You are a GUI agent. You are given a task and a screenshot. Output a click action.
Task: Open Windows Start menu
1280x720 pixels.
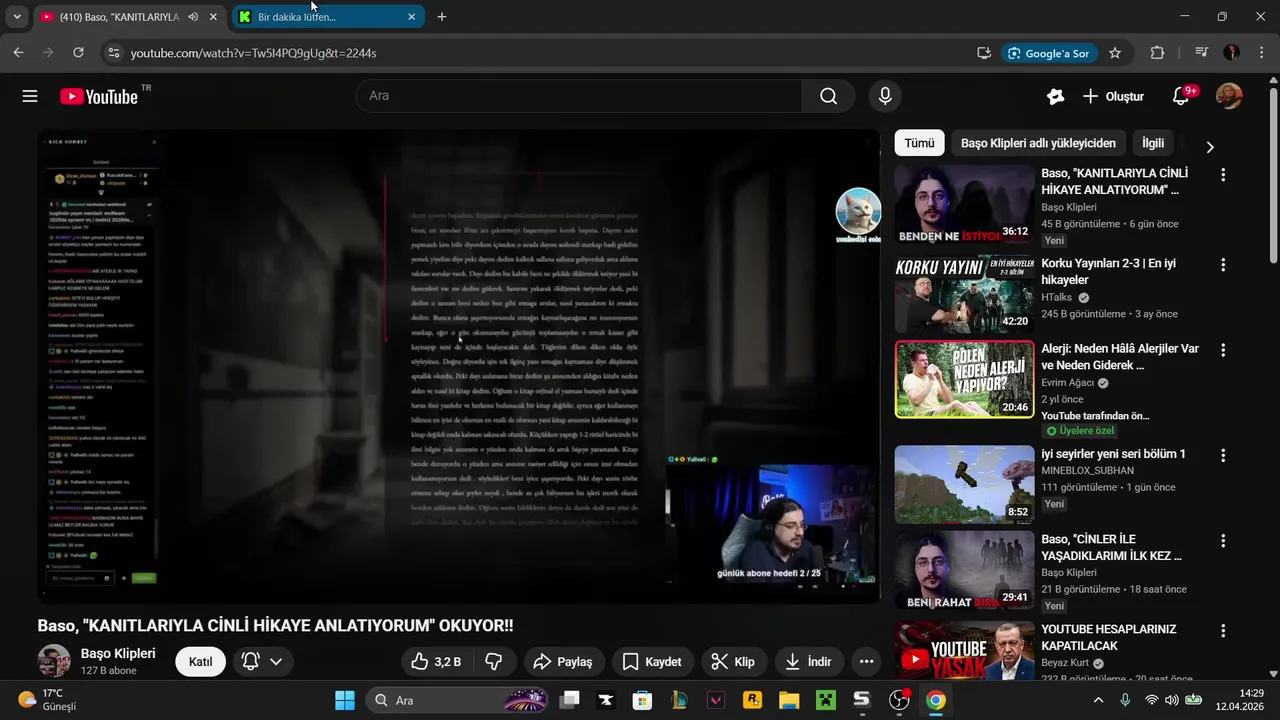[345, 700]
